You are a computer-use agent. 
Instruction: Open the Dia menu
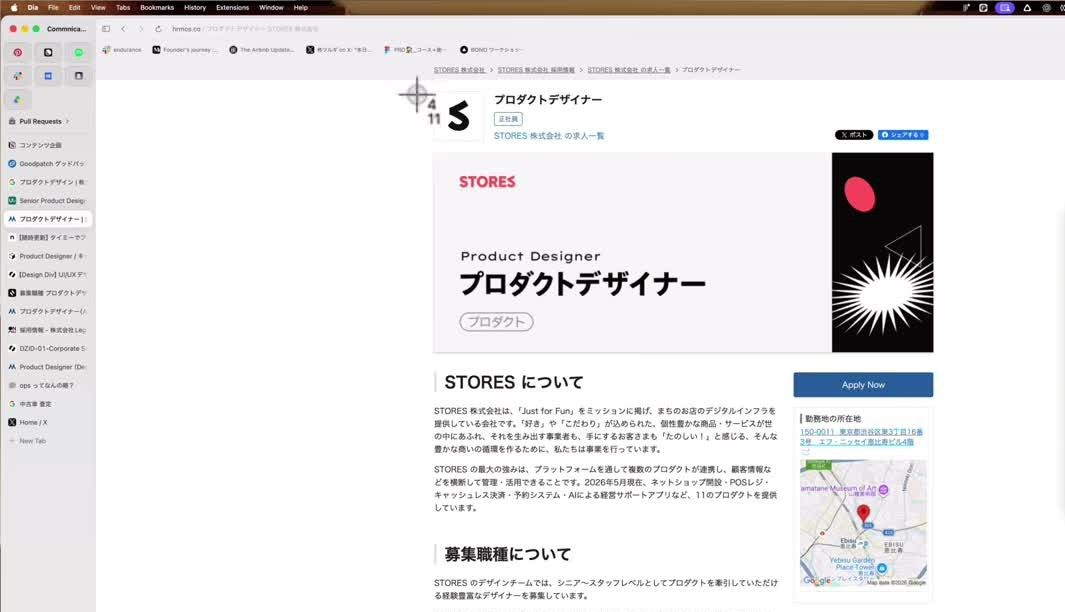pos(33,7)
